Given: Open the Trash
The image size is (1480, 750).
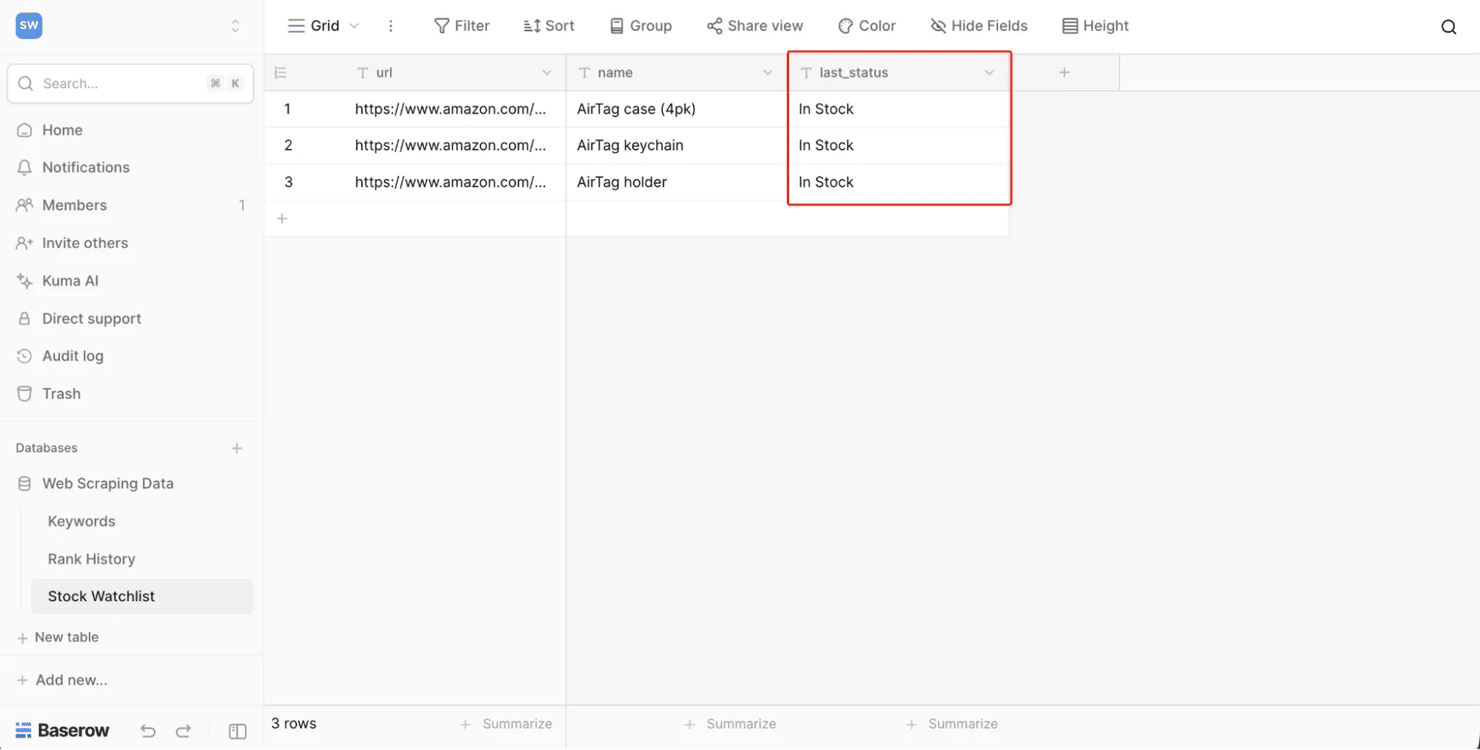Looking at the screenshot, I should [x=61, y=394].
